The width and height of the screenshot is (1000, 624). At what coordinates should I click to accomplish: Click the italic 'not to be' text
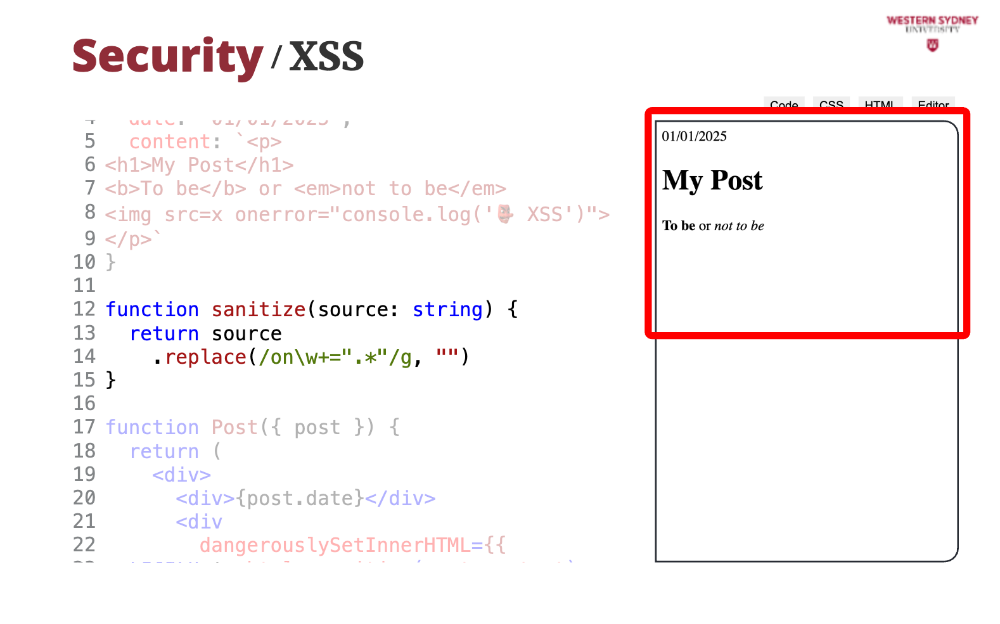tap(739, 226)
